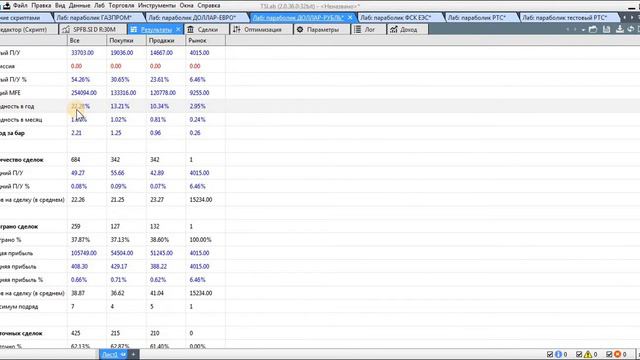Click the orange error icon in status bar
Image resolution: width=640 pixels, height=360 pixels.
coord(618,354)
